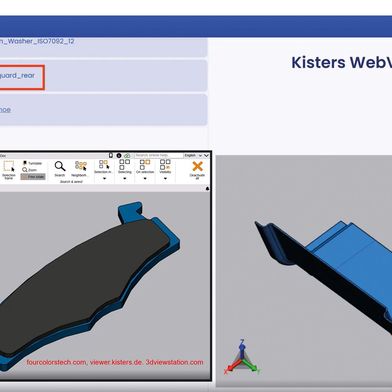The width and height of the screenshot is (392, 392).
Task: Click the round info icon in title bar
Action: click(119, 156)
